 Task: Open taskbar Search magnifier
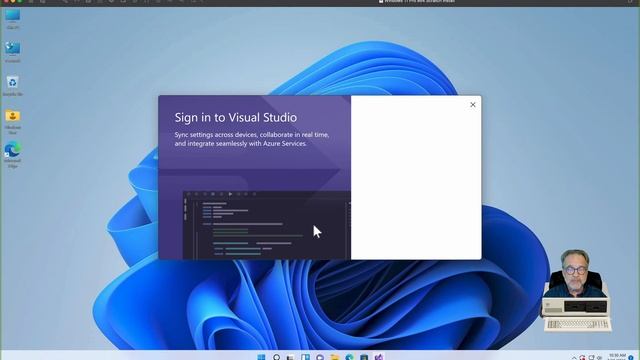pyautogui.click(x=276, y=357)
